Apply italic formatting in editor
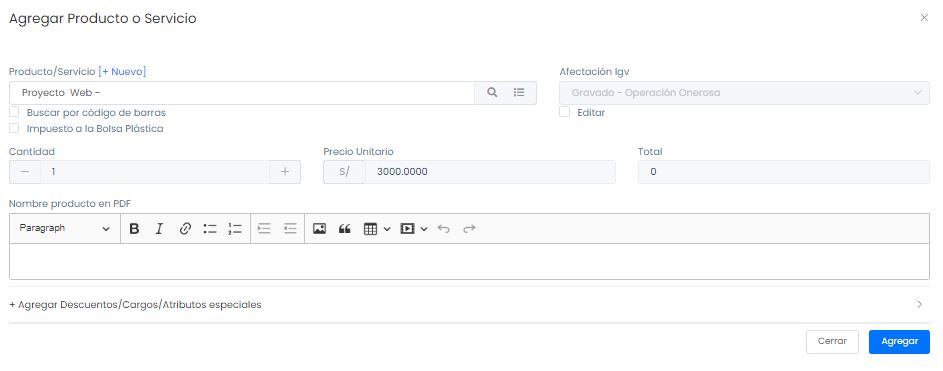Viewport: 943px width, 371px height. pyautogui.click(x=159, y=228)
